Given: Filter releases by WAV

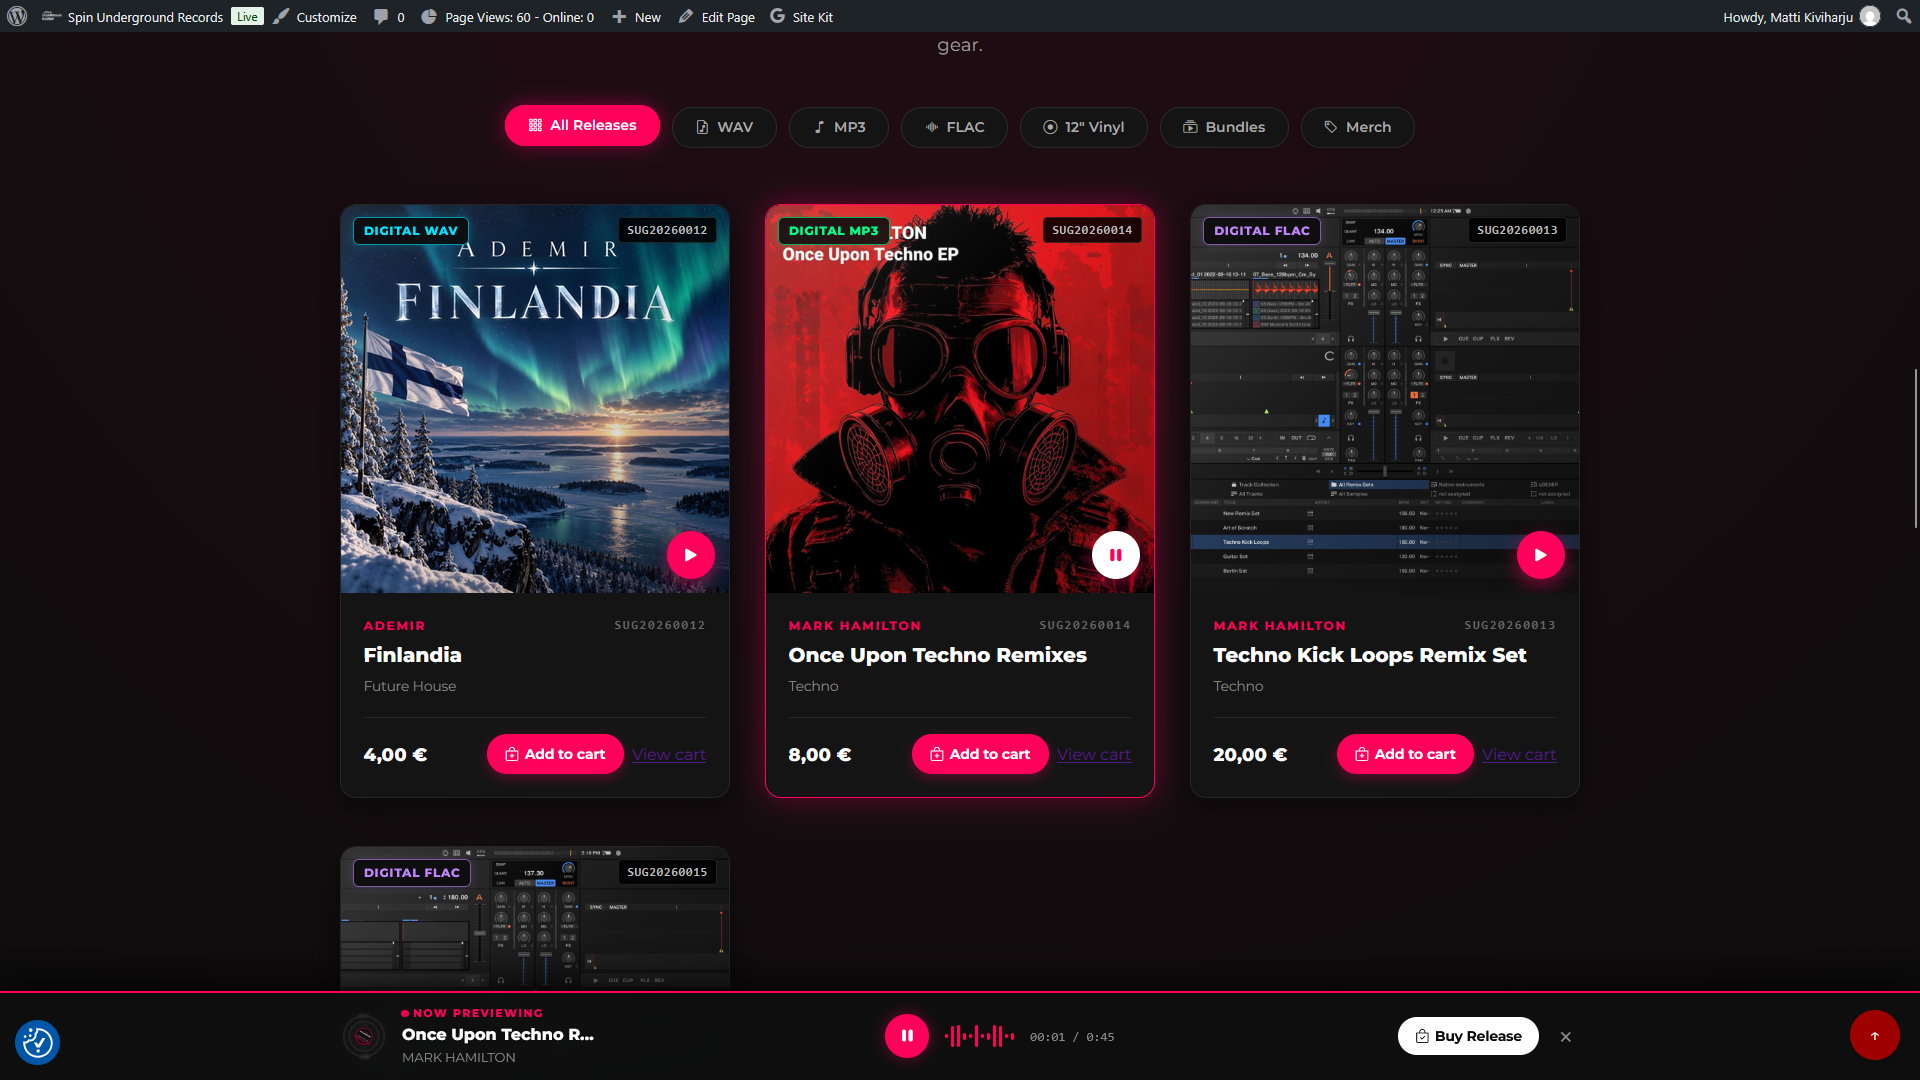Looking at the screenshot, I should tap(724, 127).
